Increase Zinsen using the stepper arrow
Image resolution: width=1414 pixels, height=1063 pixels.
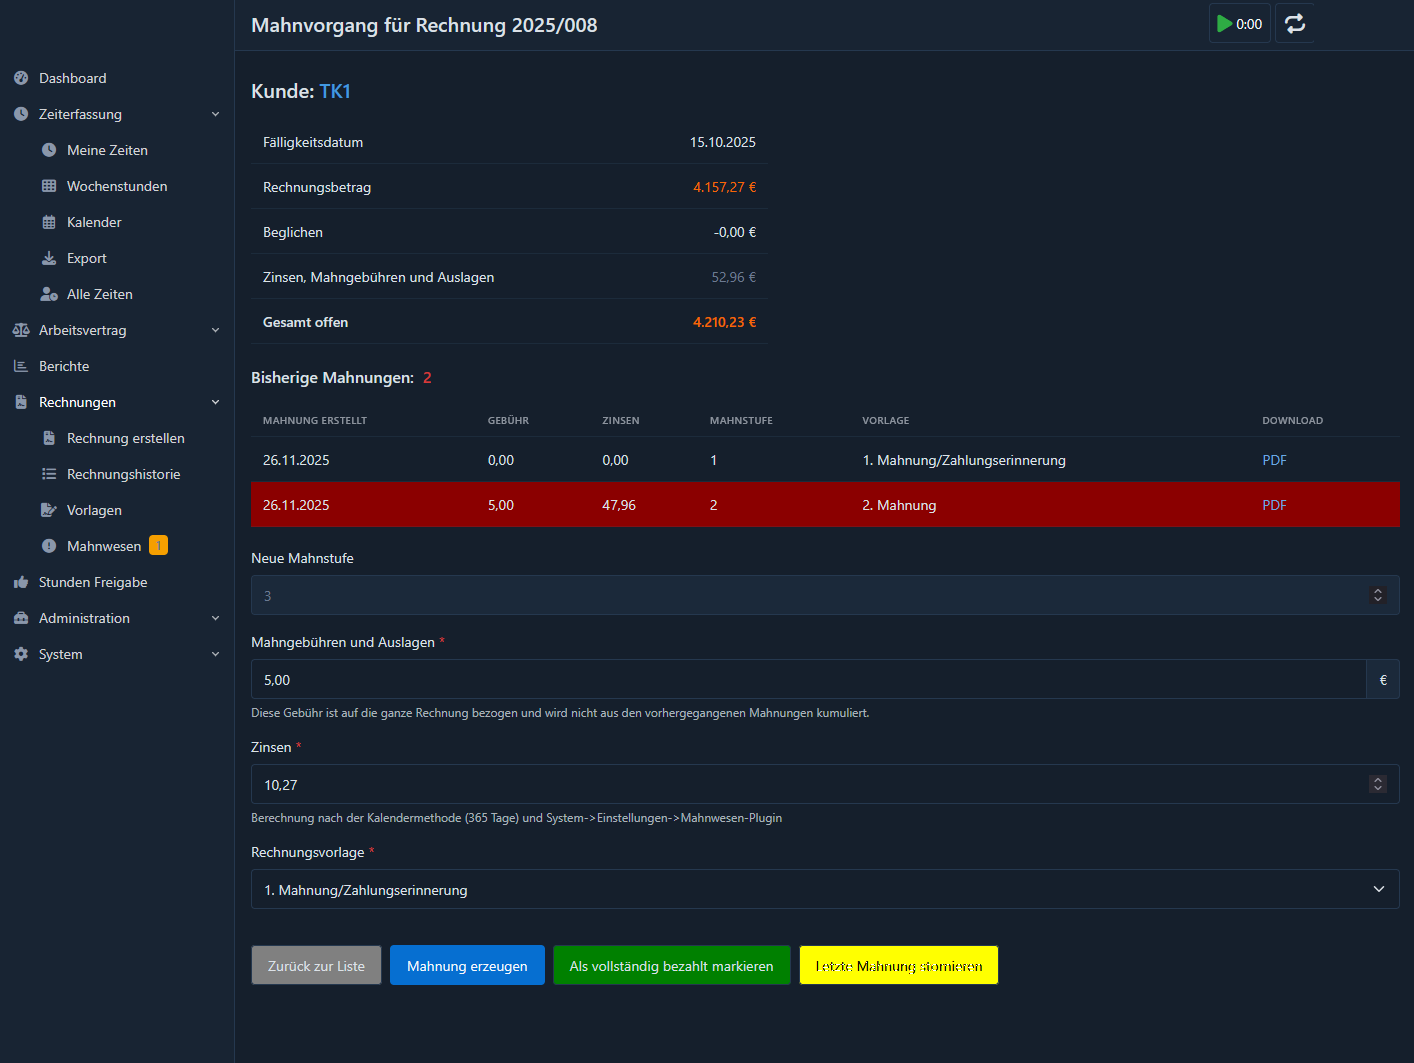coord(1378,779)
